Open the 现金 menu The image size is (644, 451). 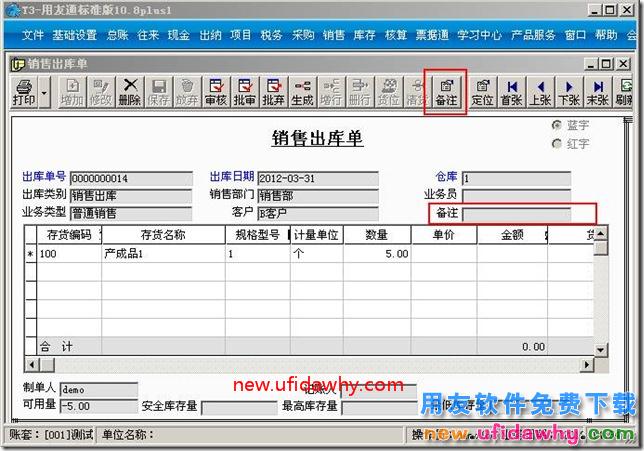(x=179, y=35)
